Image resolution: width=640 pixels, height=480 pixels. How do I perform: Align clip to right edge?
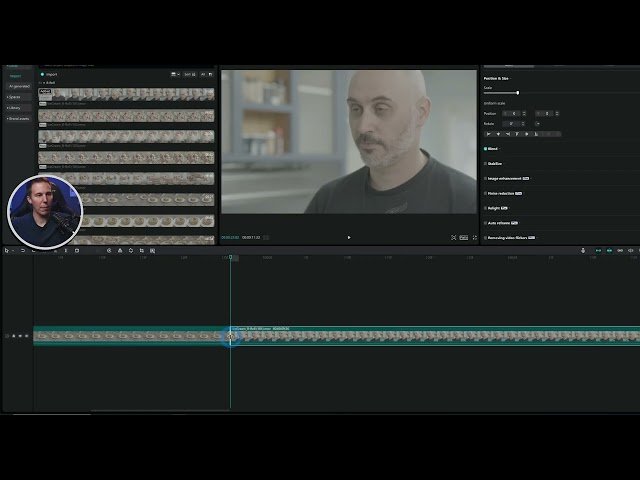pyautogui.click(x=508, y=134)
